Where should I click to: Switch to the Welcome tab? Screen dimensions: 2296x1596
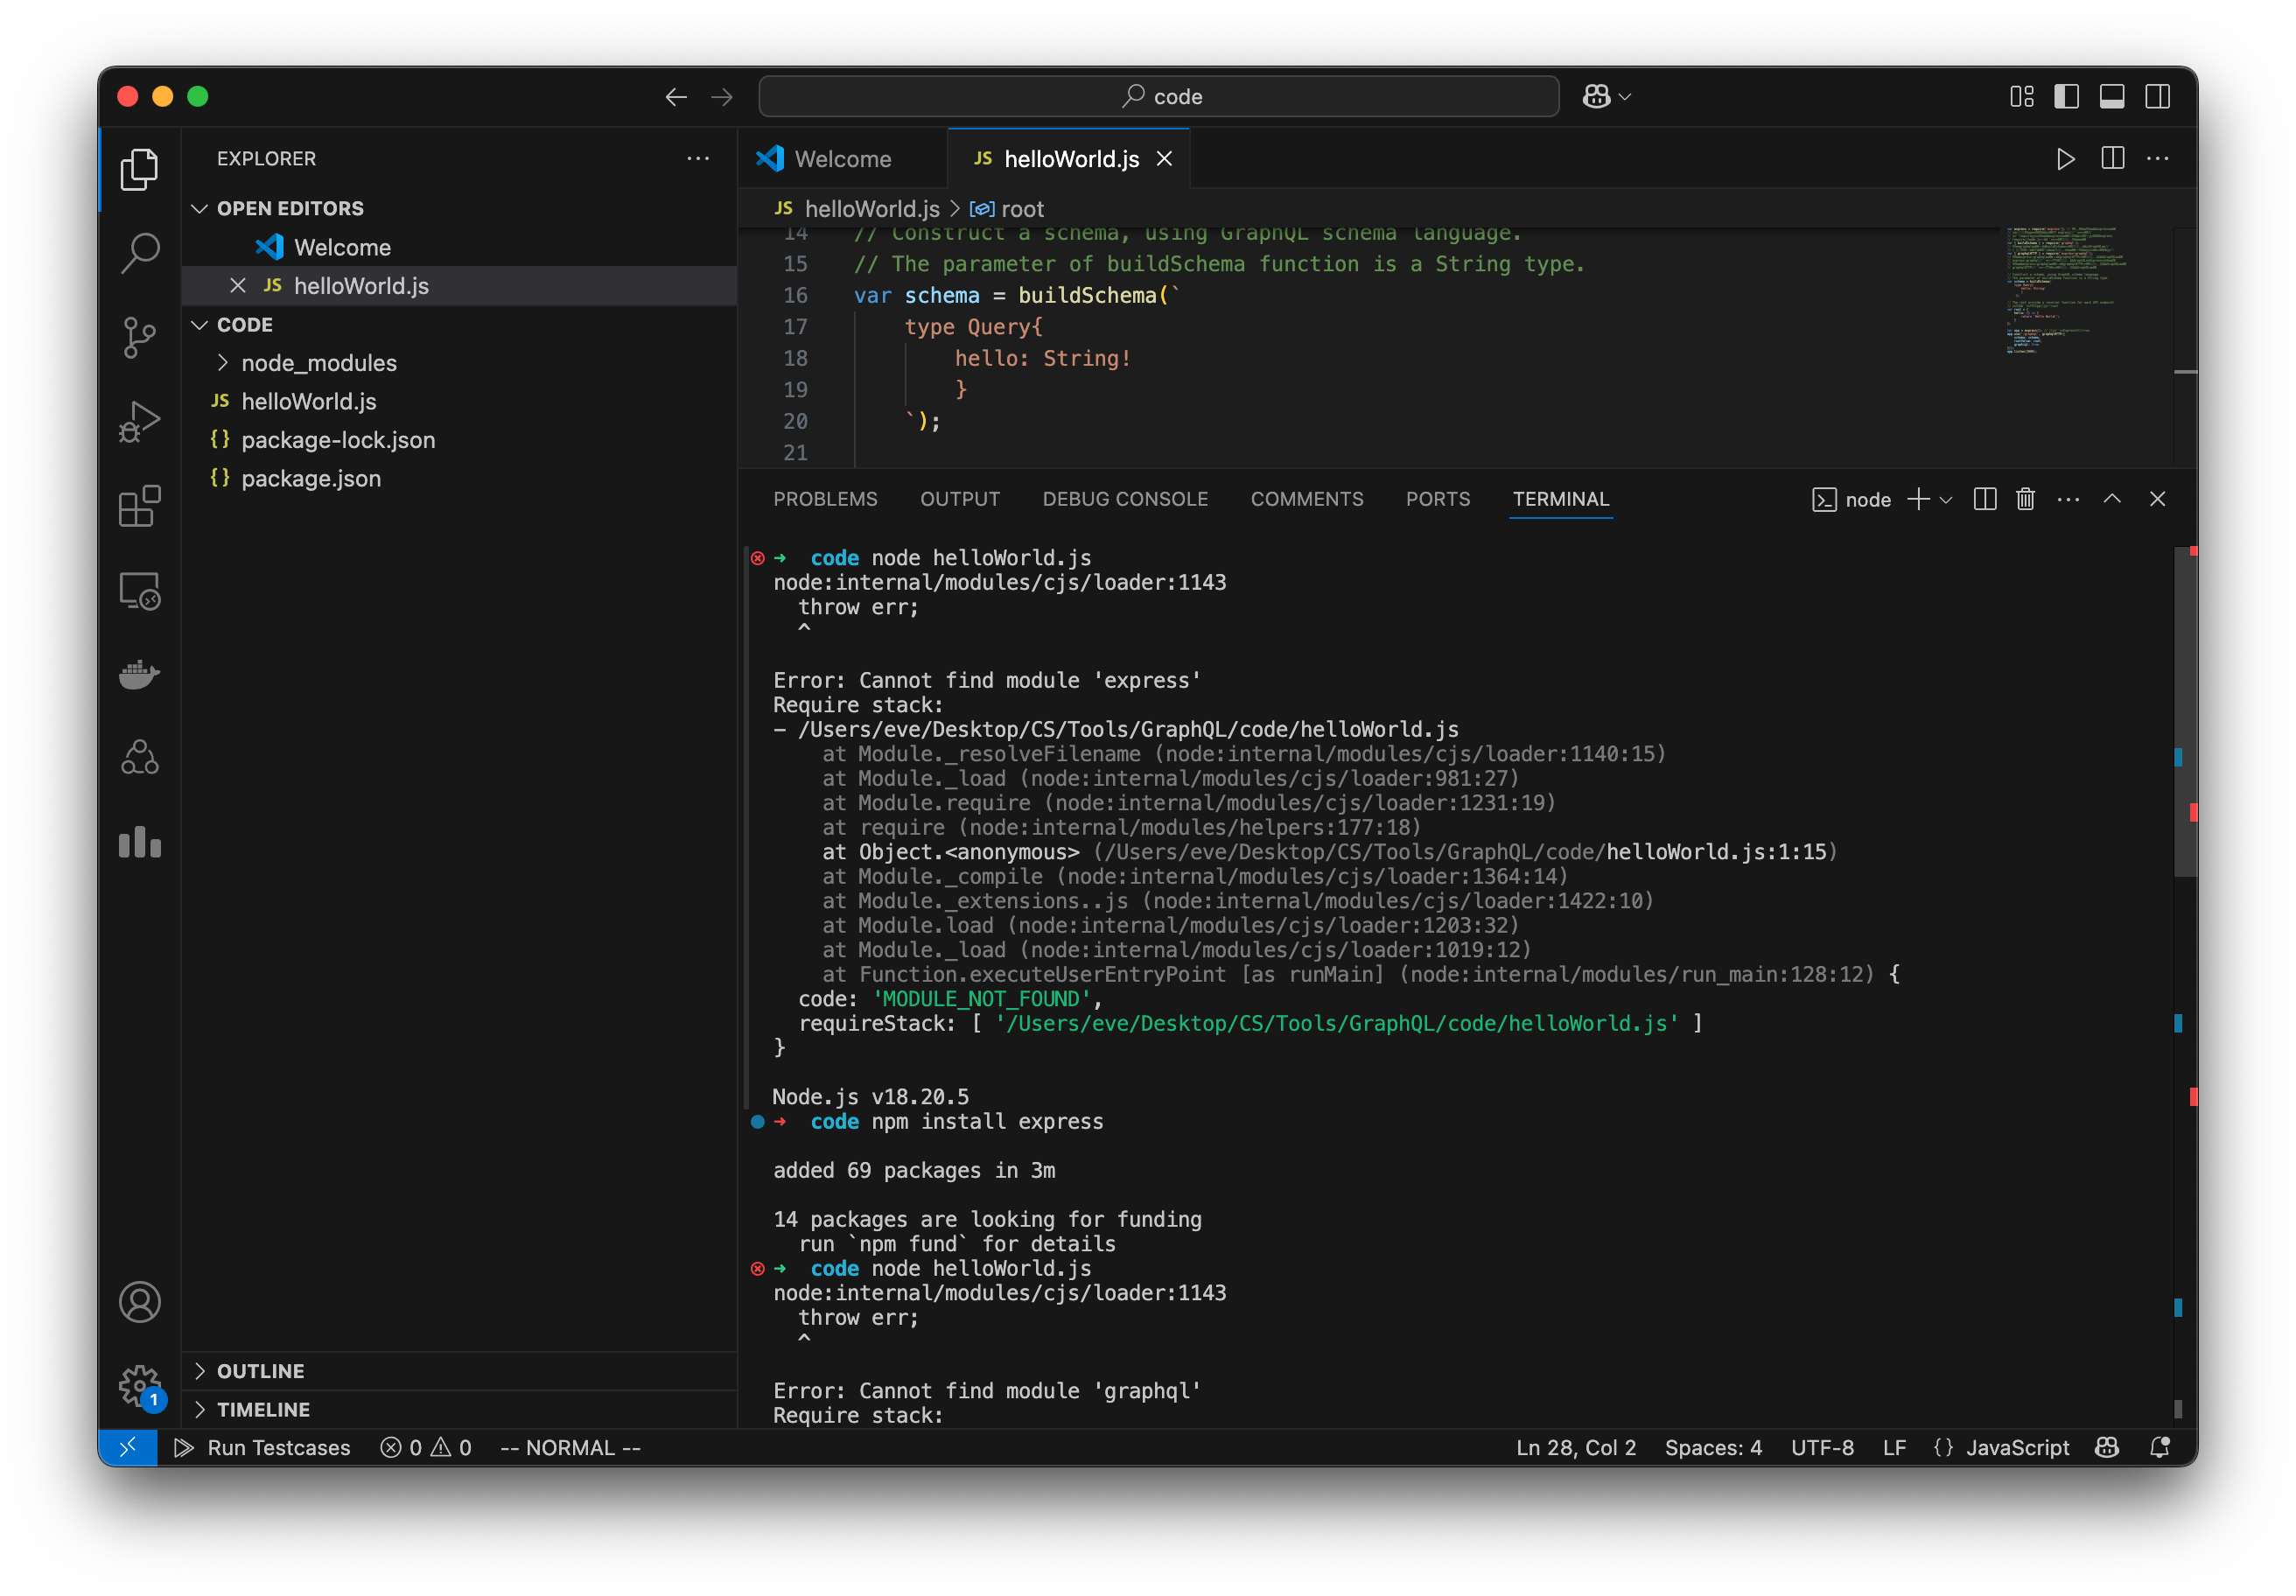tap(842, 158)
